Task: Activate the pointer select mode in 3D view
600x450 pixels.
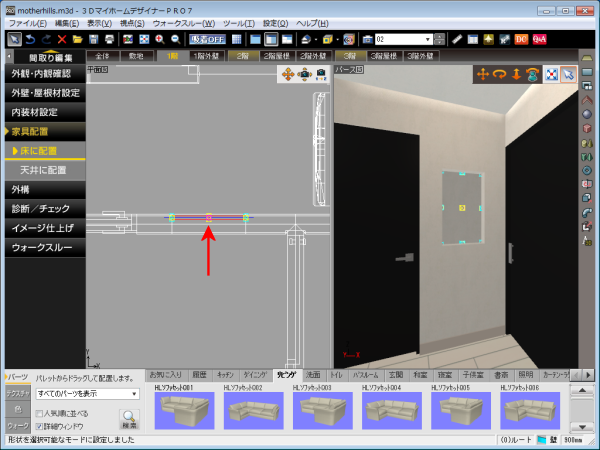Action: tap(568, 74)
